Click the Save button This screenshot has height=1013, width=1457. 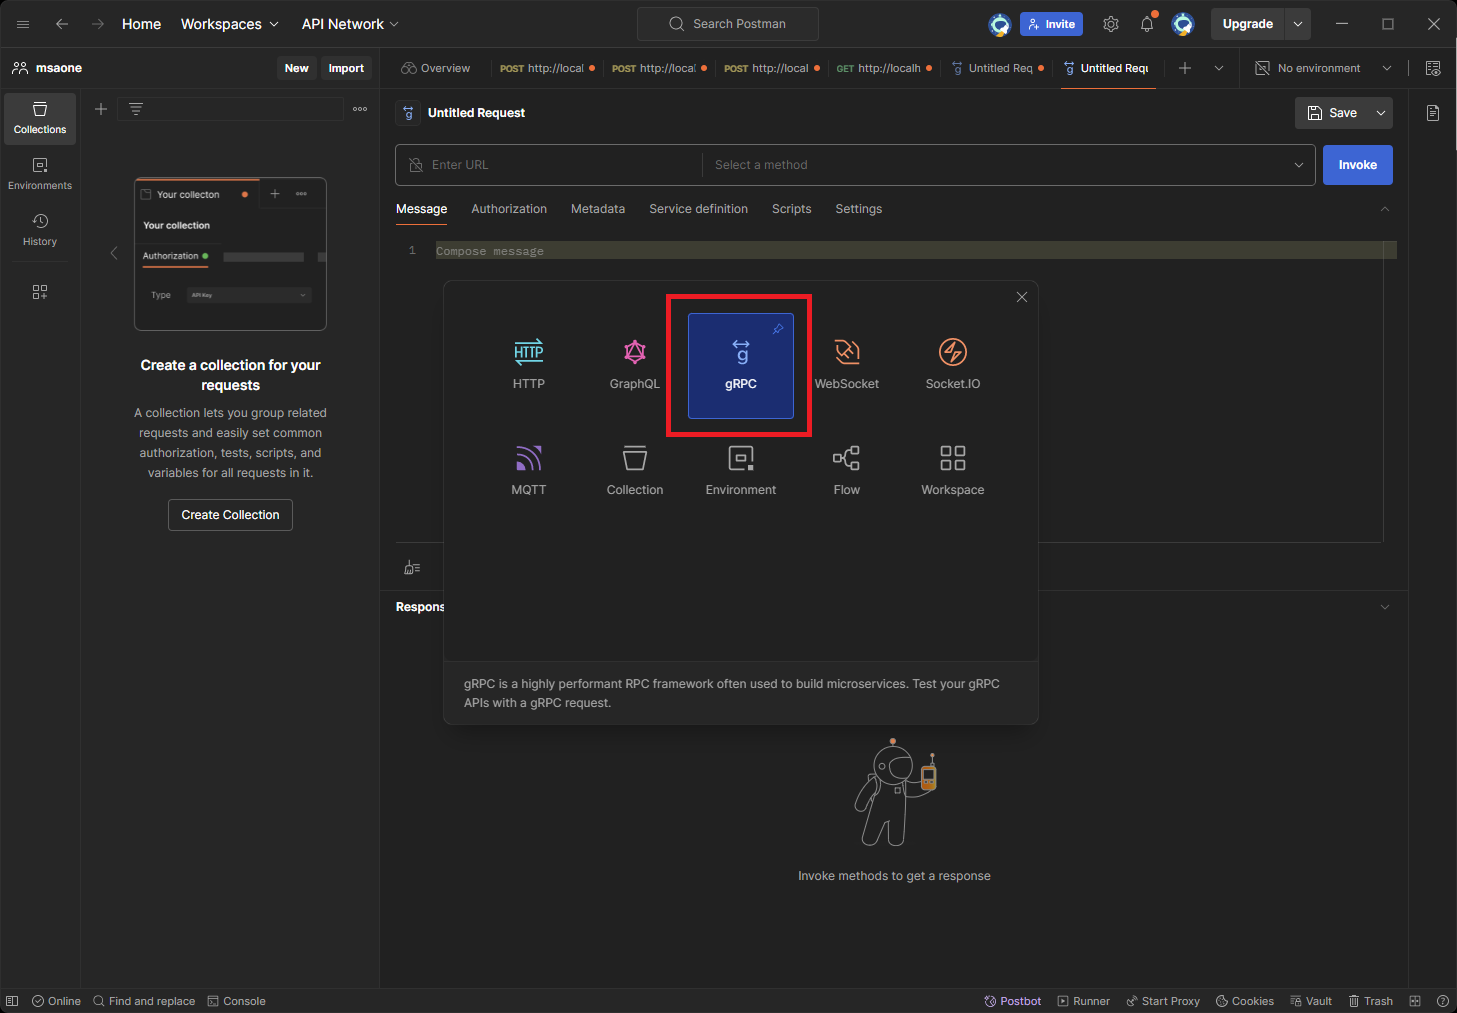coord(1332,113)
